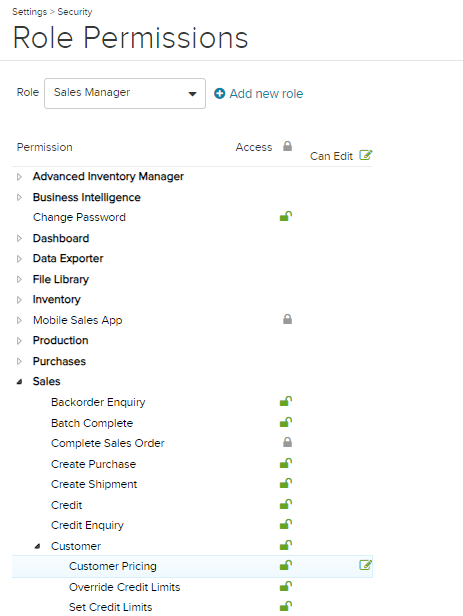The width and height of the screenshot is (463, 616).
Task: Click green unlock icon for Backorder Enquiry
Action: [286, 401]
